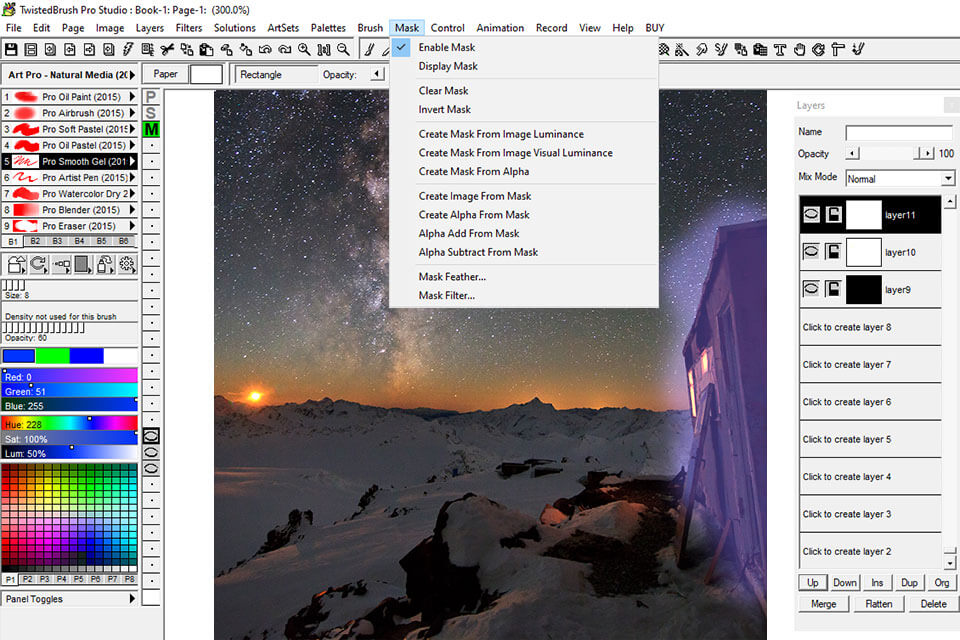
Task: Click the Flatten button
Action: [x=879, y=604]
